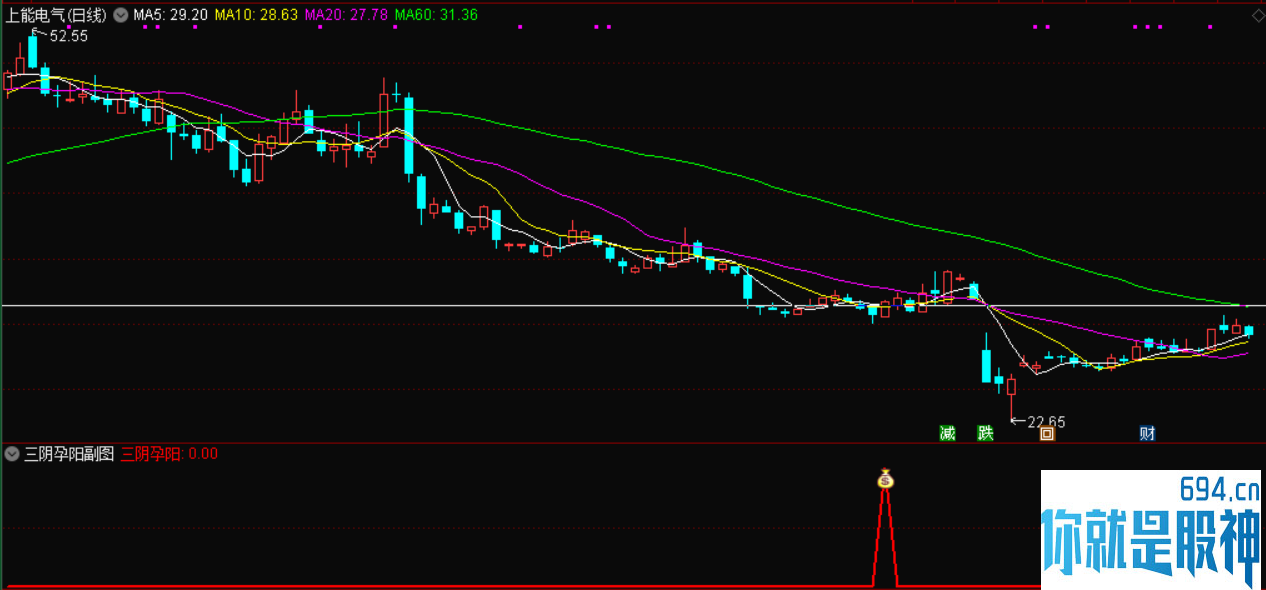The image size is (1266, 590).
Task: Click the green 跌 event marker
Action: click(x=986, y=433)
